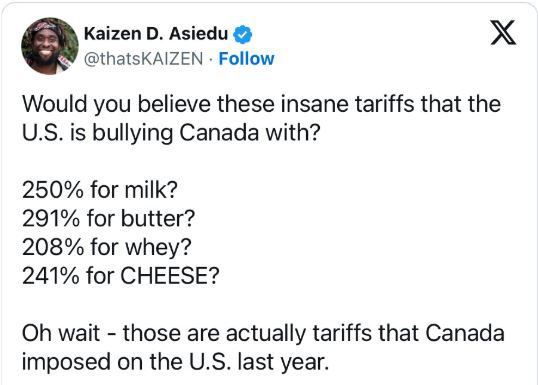The width and height of the screenshot is (538, 385).
Task: Click the '241%' tariff figure
Action: (50, 276)
